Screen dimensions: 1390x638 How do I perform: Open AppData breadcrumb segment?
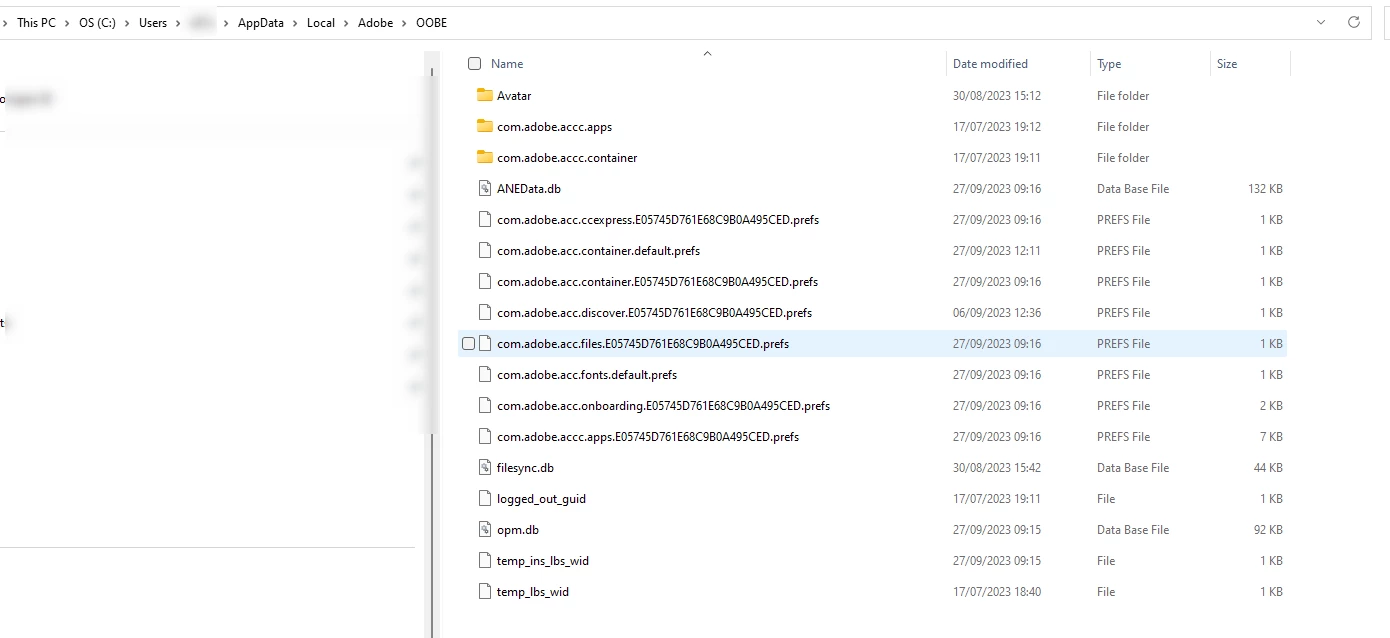click(261, 23)
